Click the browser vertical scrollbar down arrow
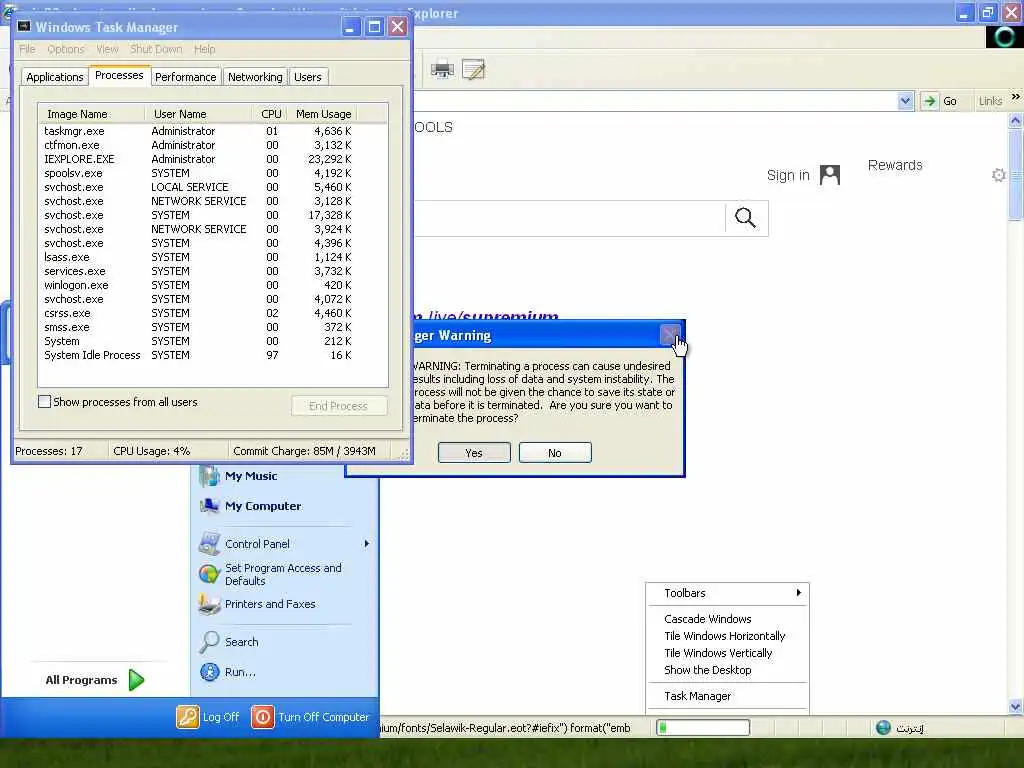This screenshot has width=1024, height=768. click(x=1016, y=706)
